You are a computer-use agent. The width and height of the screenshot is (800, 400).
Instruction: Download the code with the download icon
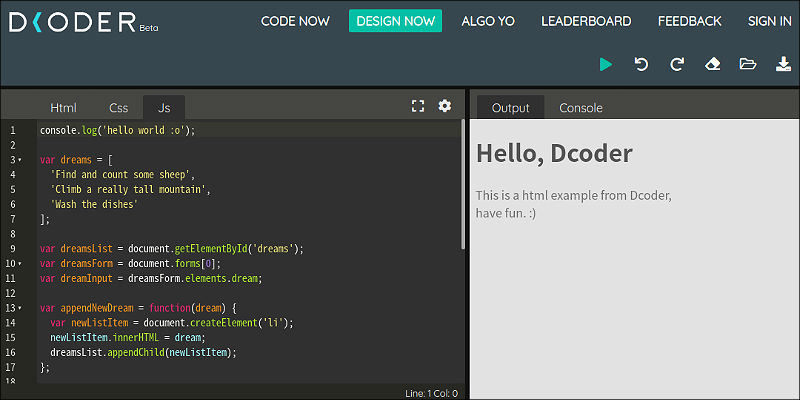pos(783,64)
